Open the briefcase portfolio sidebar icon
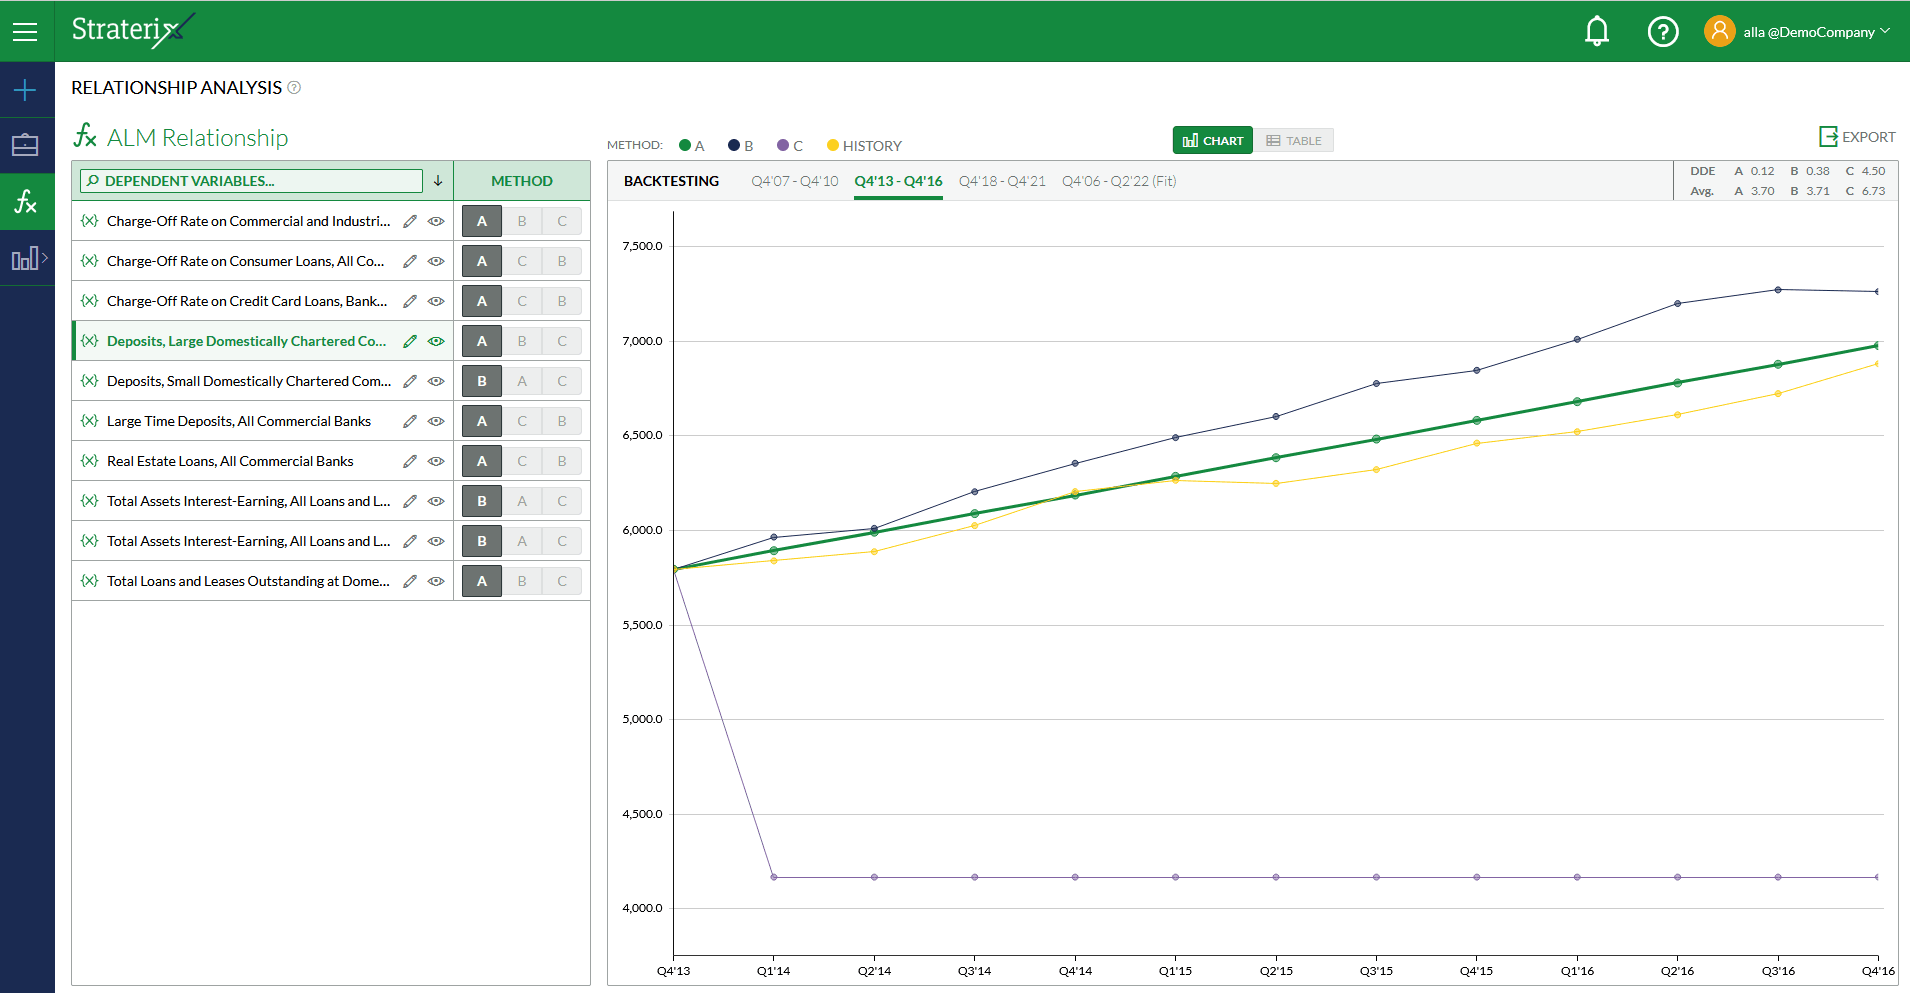 (25, 146)
